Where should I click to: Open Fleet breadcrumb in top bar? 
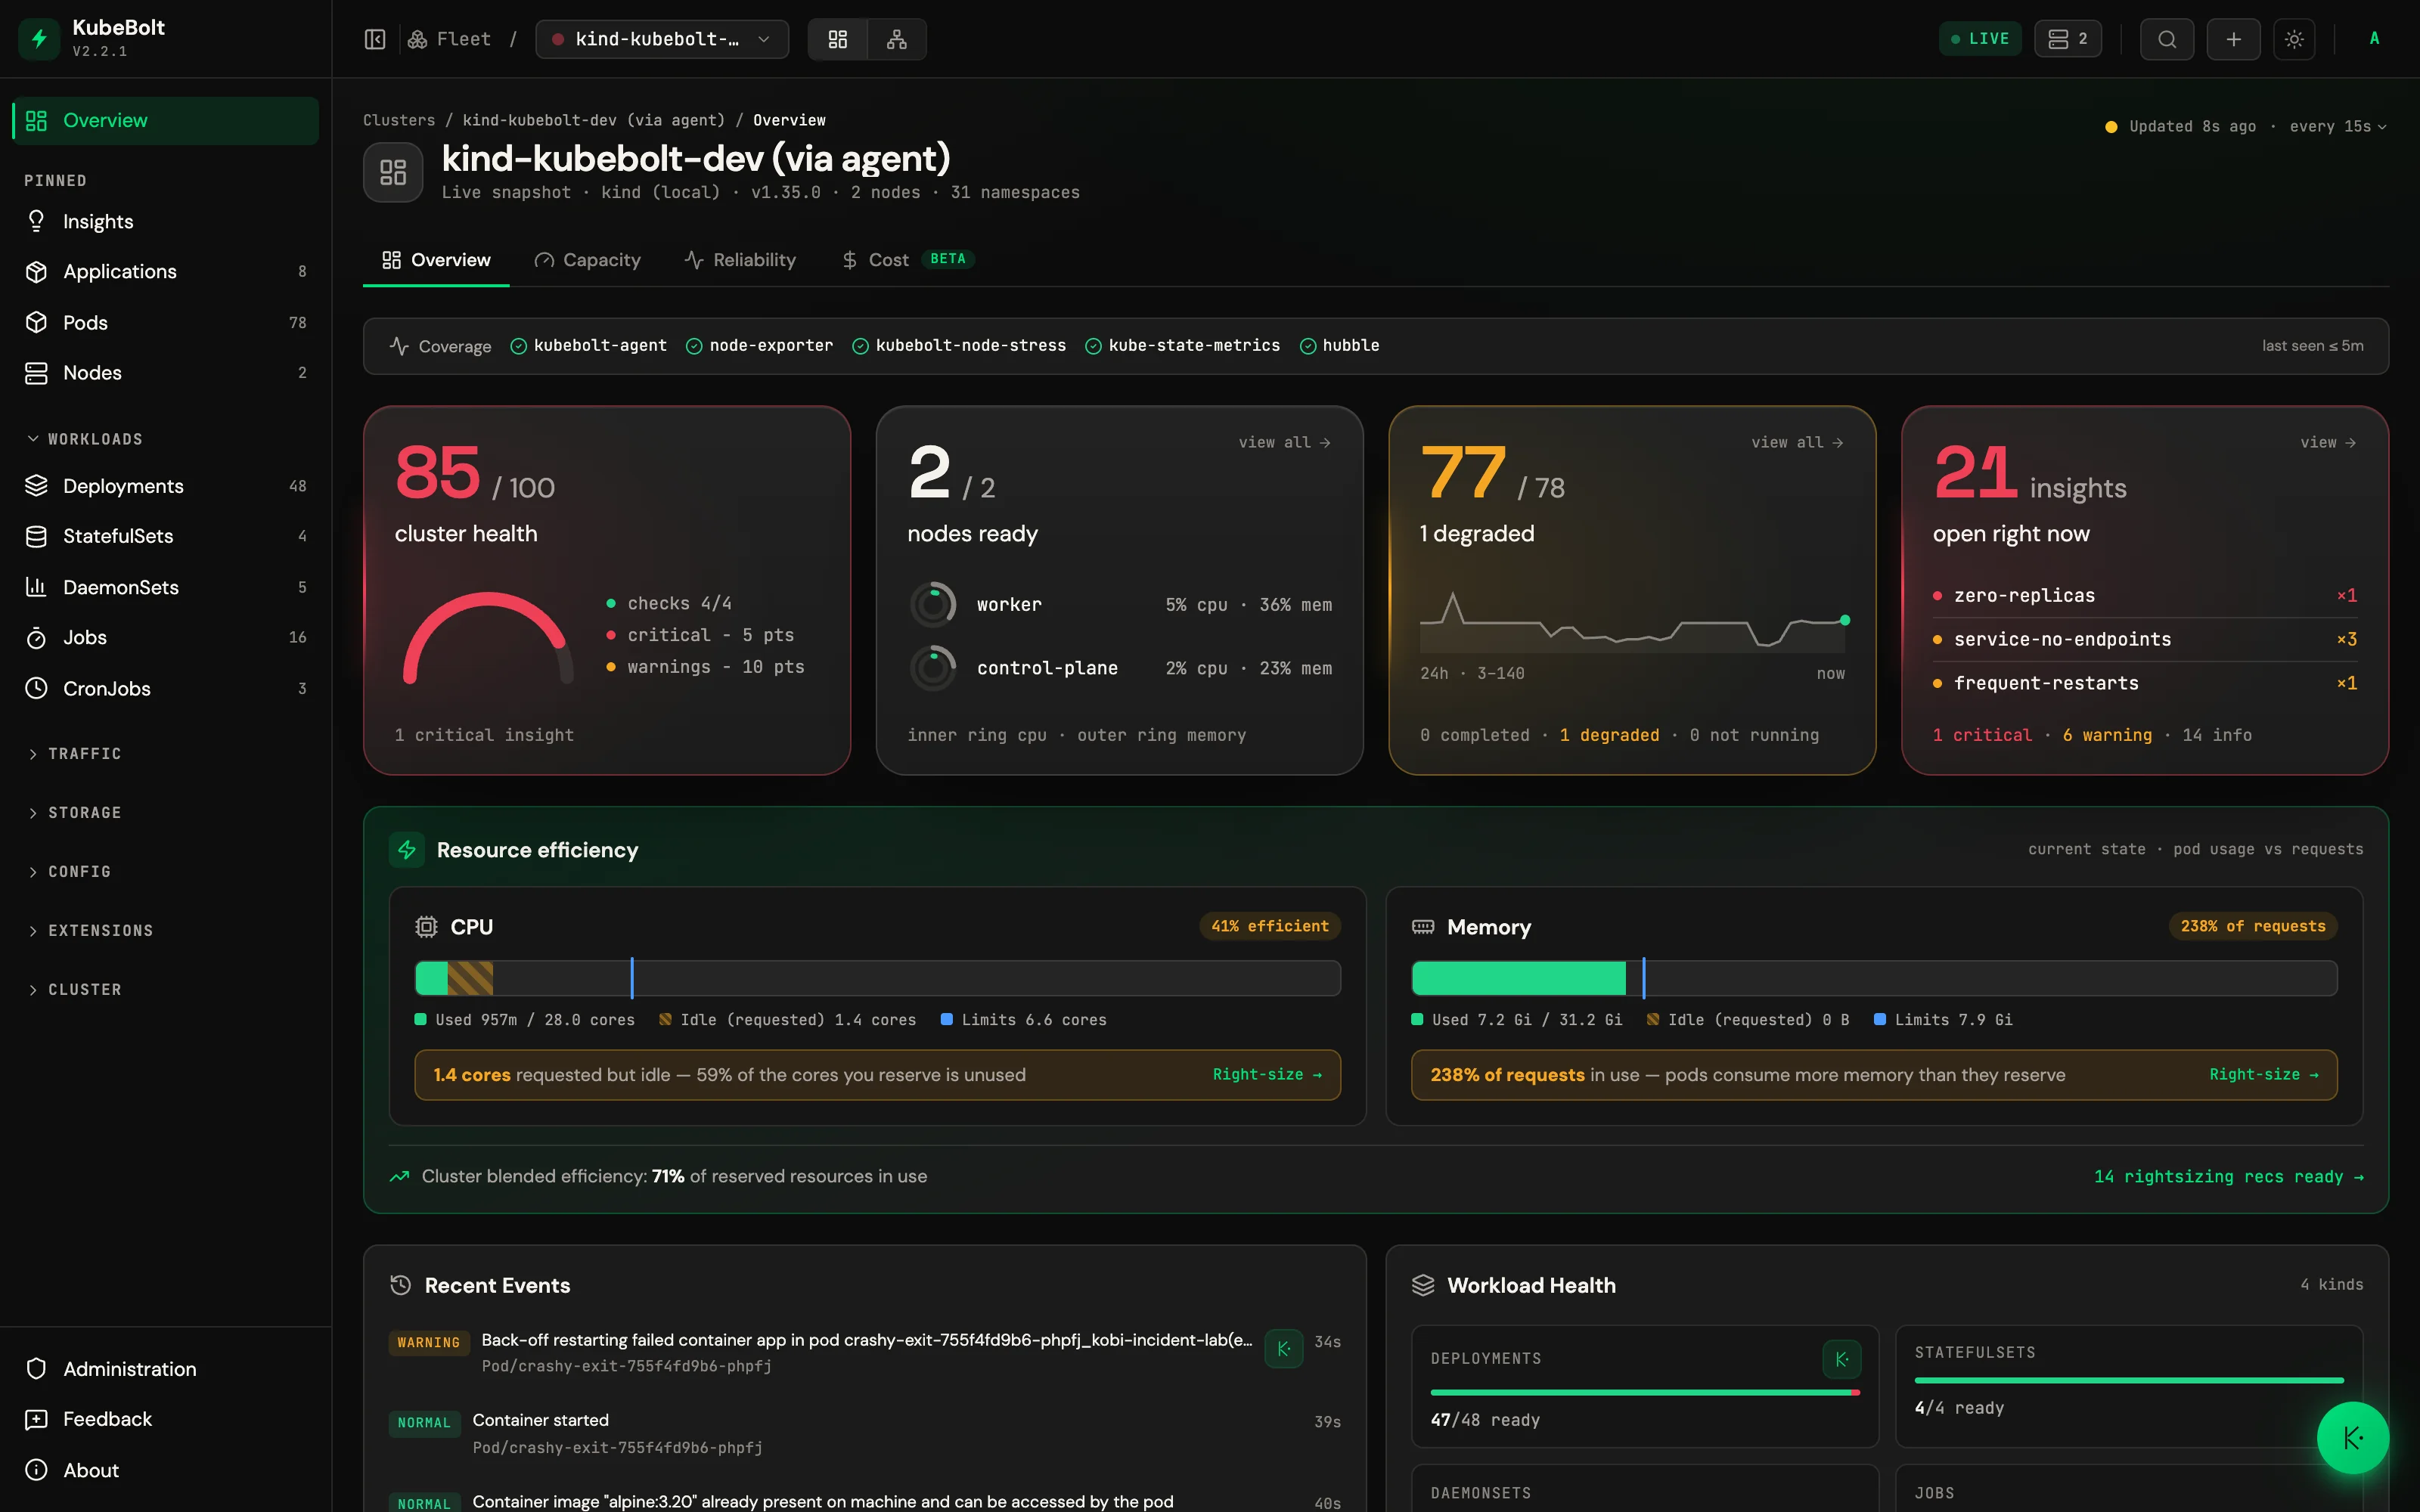pyautogui.click(x=449, y=39)
